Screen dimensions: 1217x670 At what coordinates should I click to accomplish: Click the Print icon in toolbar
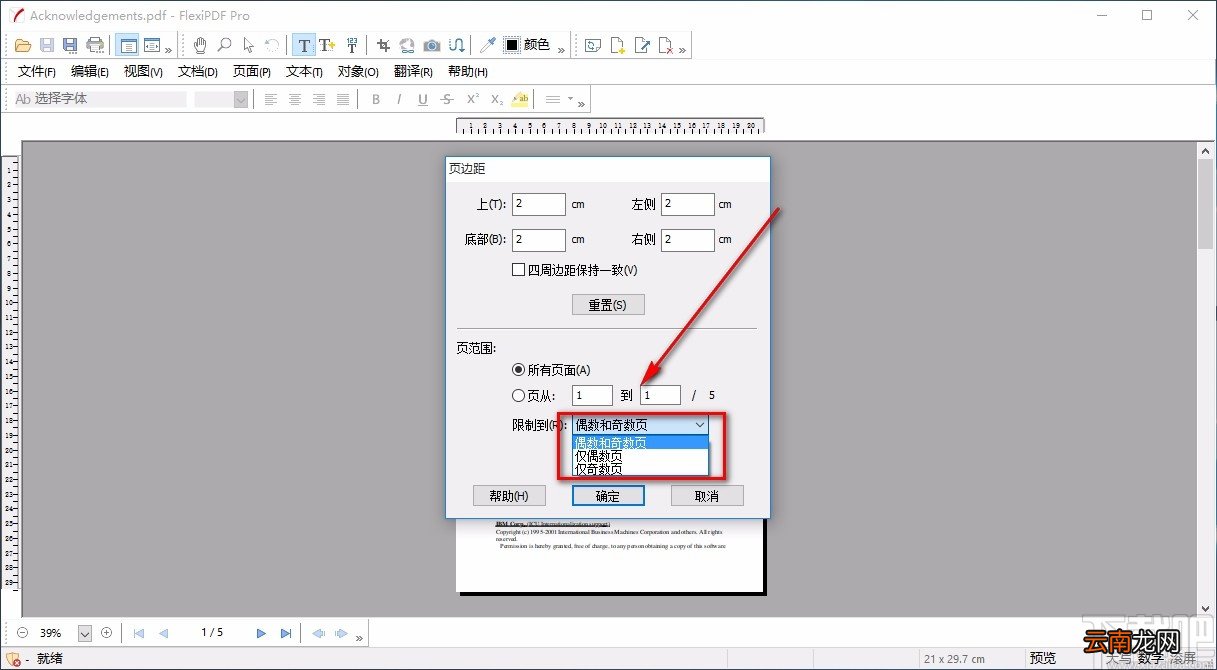tap(95, 45)
